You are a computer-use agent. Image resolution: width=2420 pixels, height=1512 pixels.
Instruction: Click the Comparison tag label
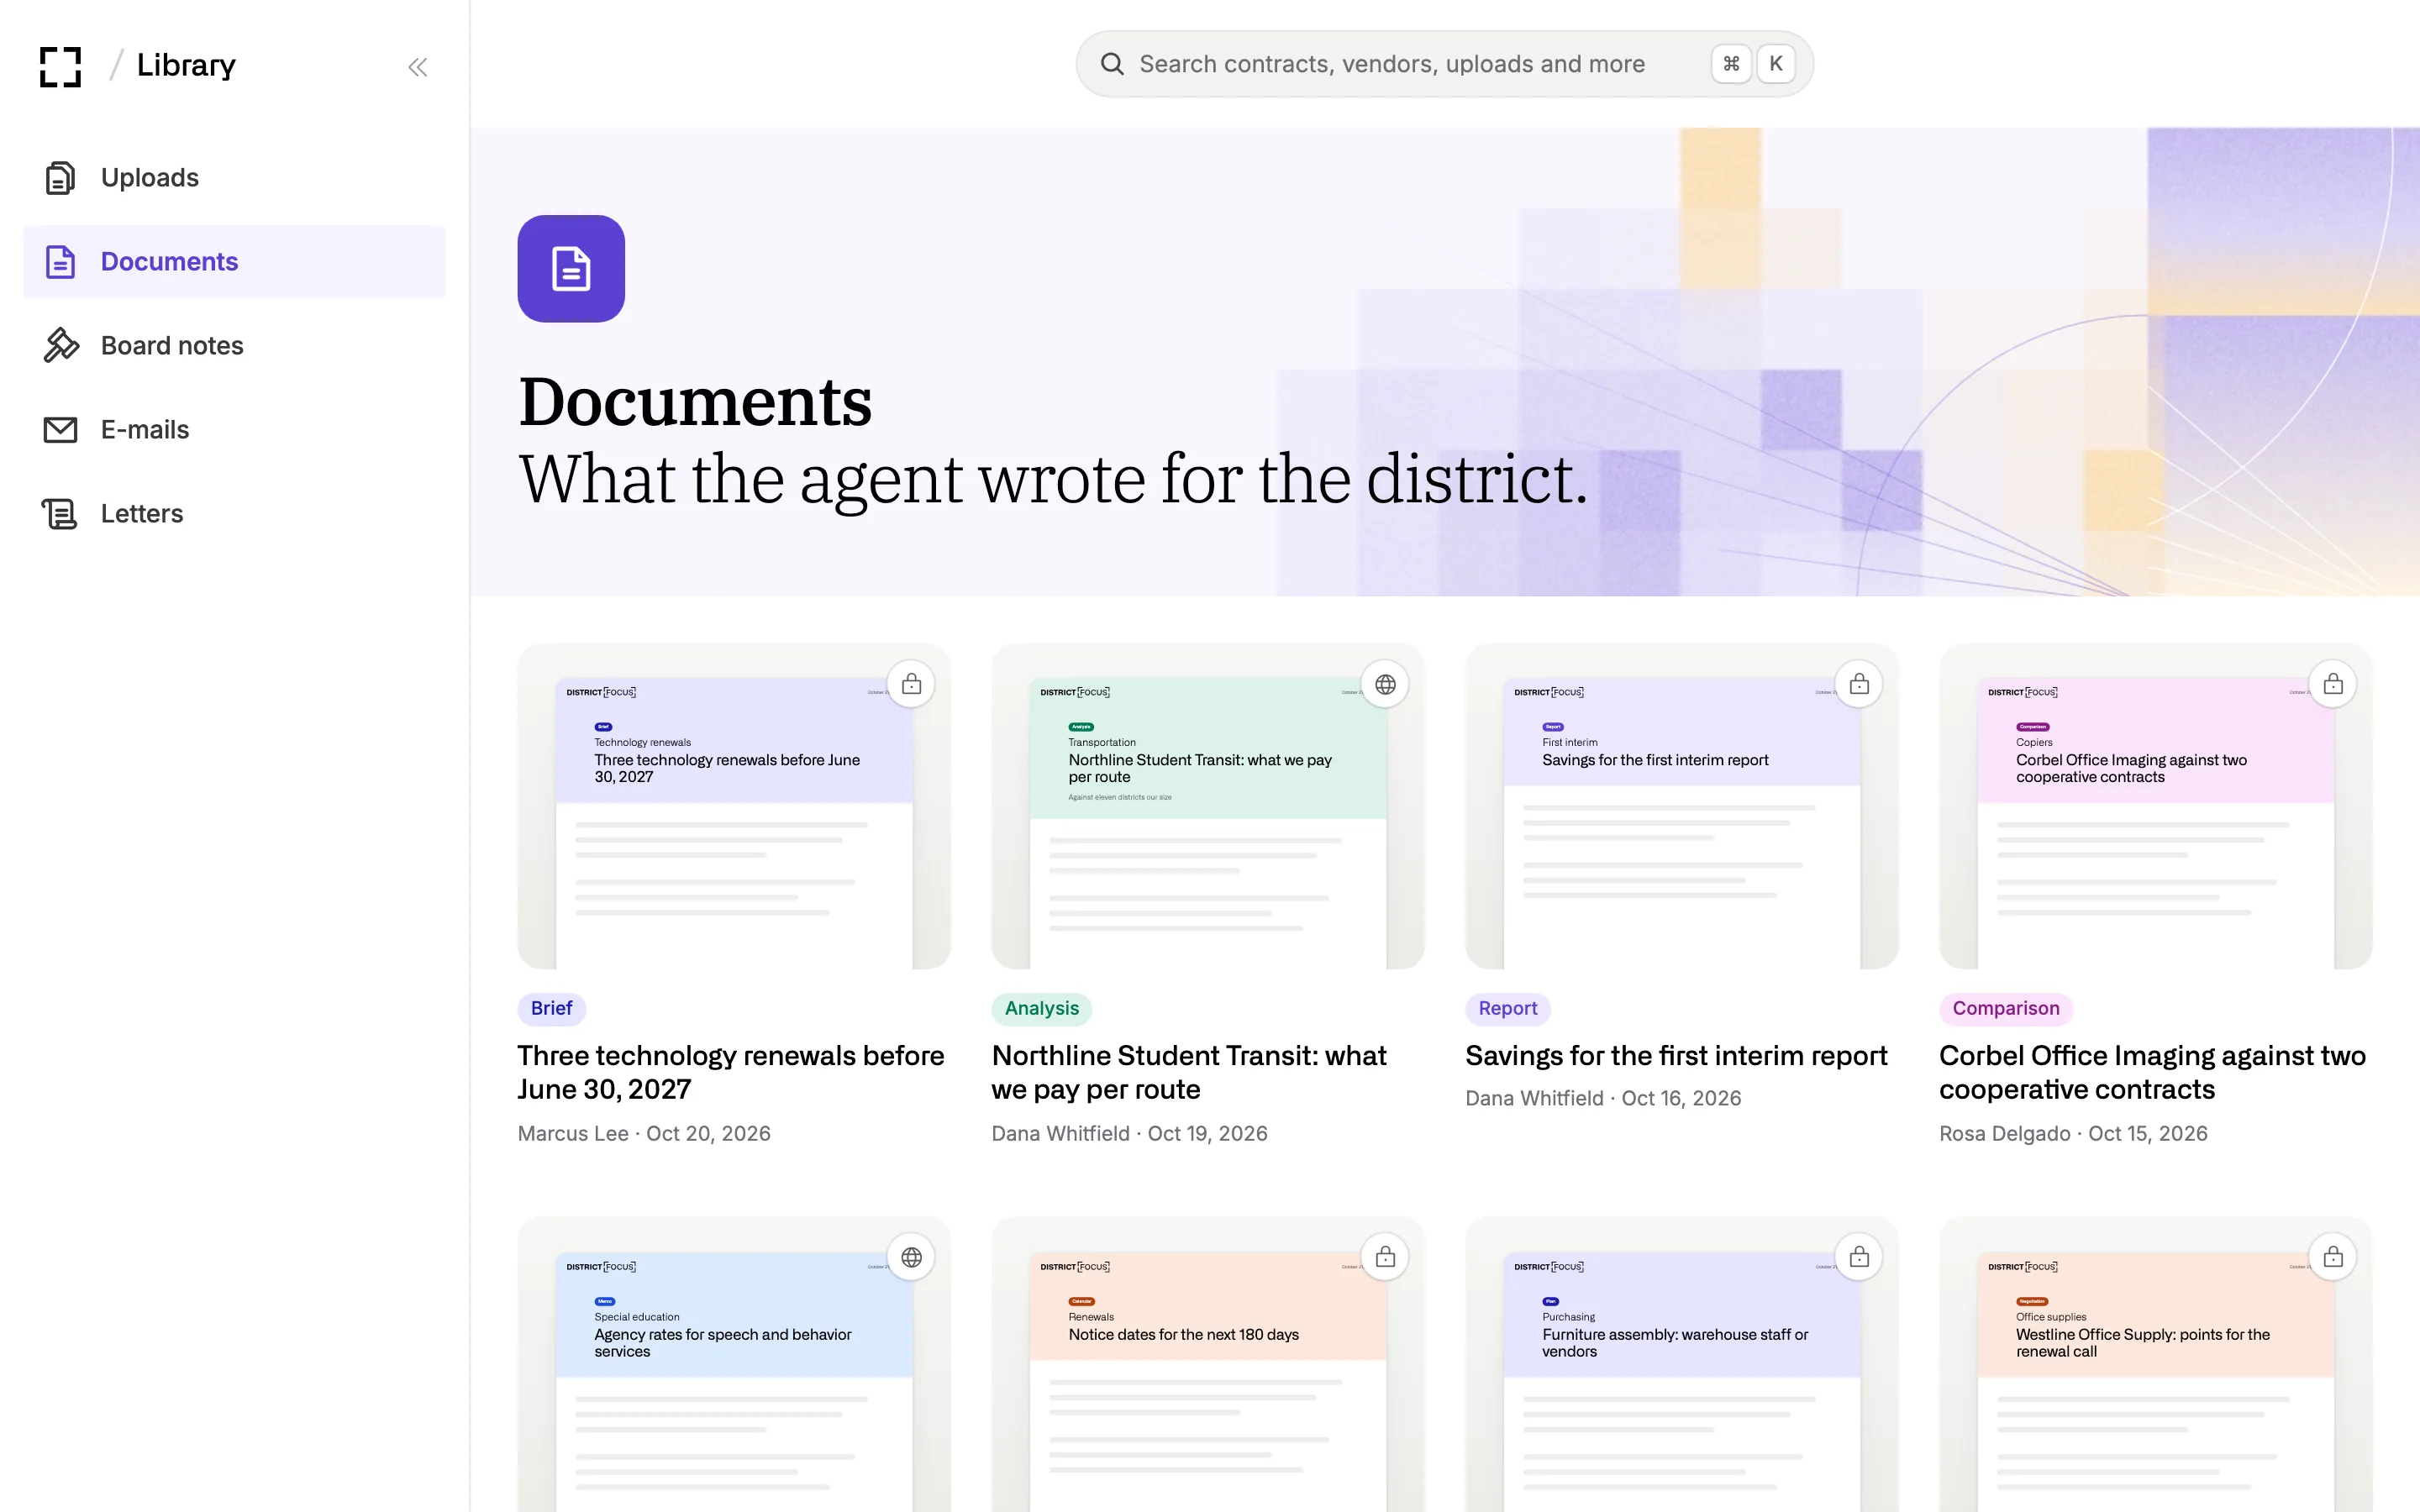pos(2005,1009)
